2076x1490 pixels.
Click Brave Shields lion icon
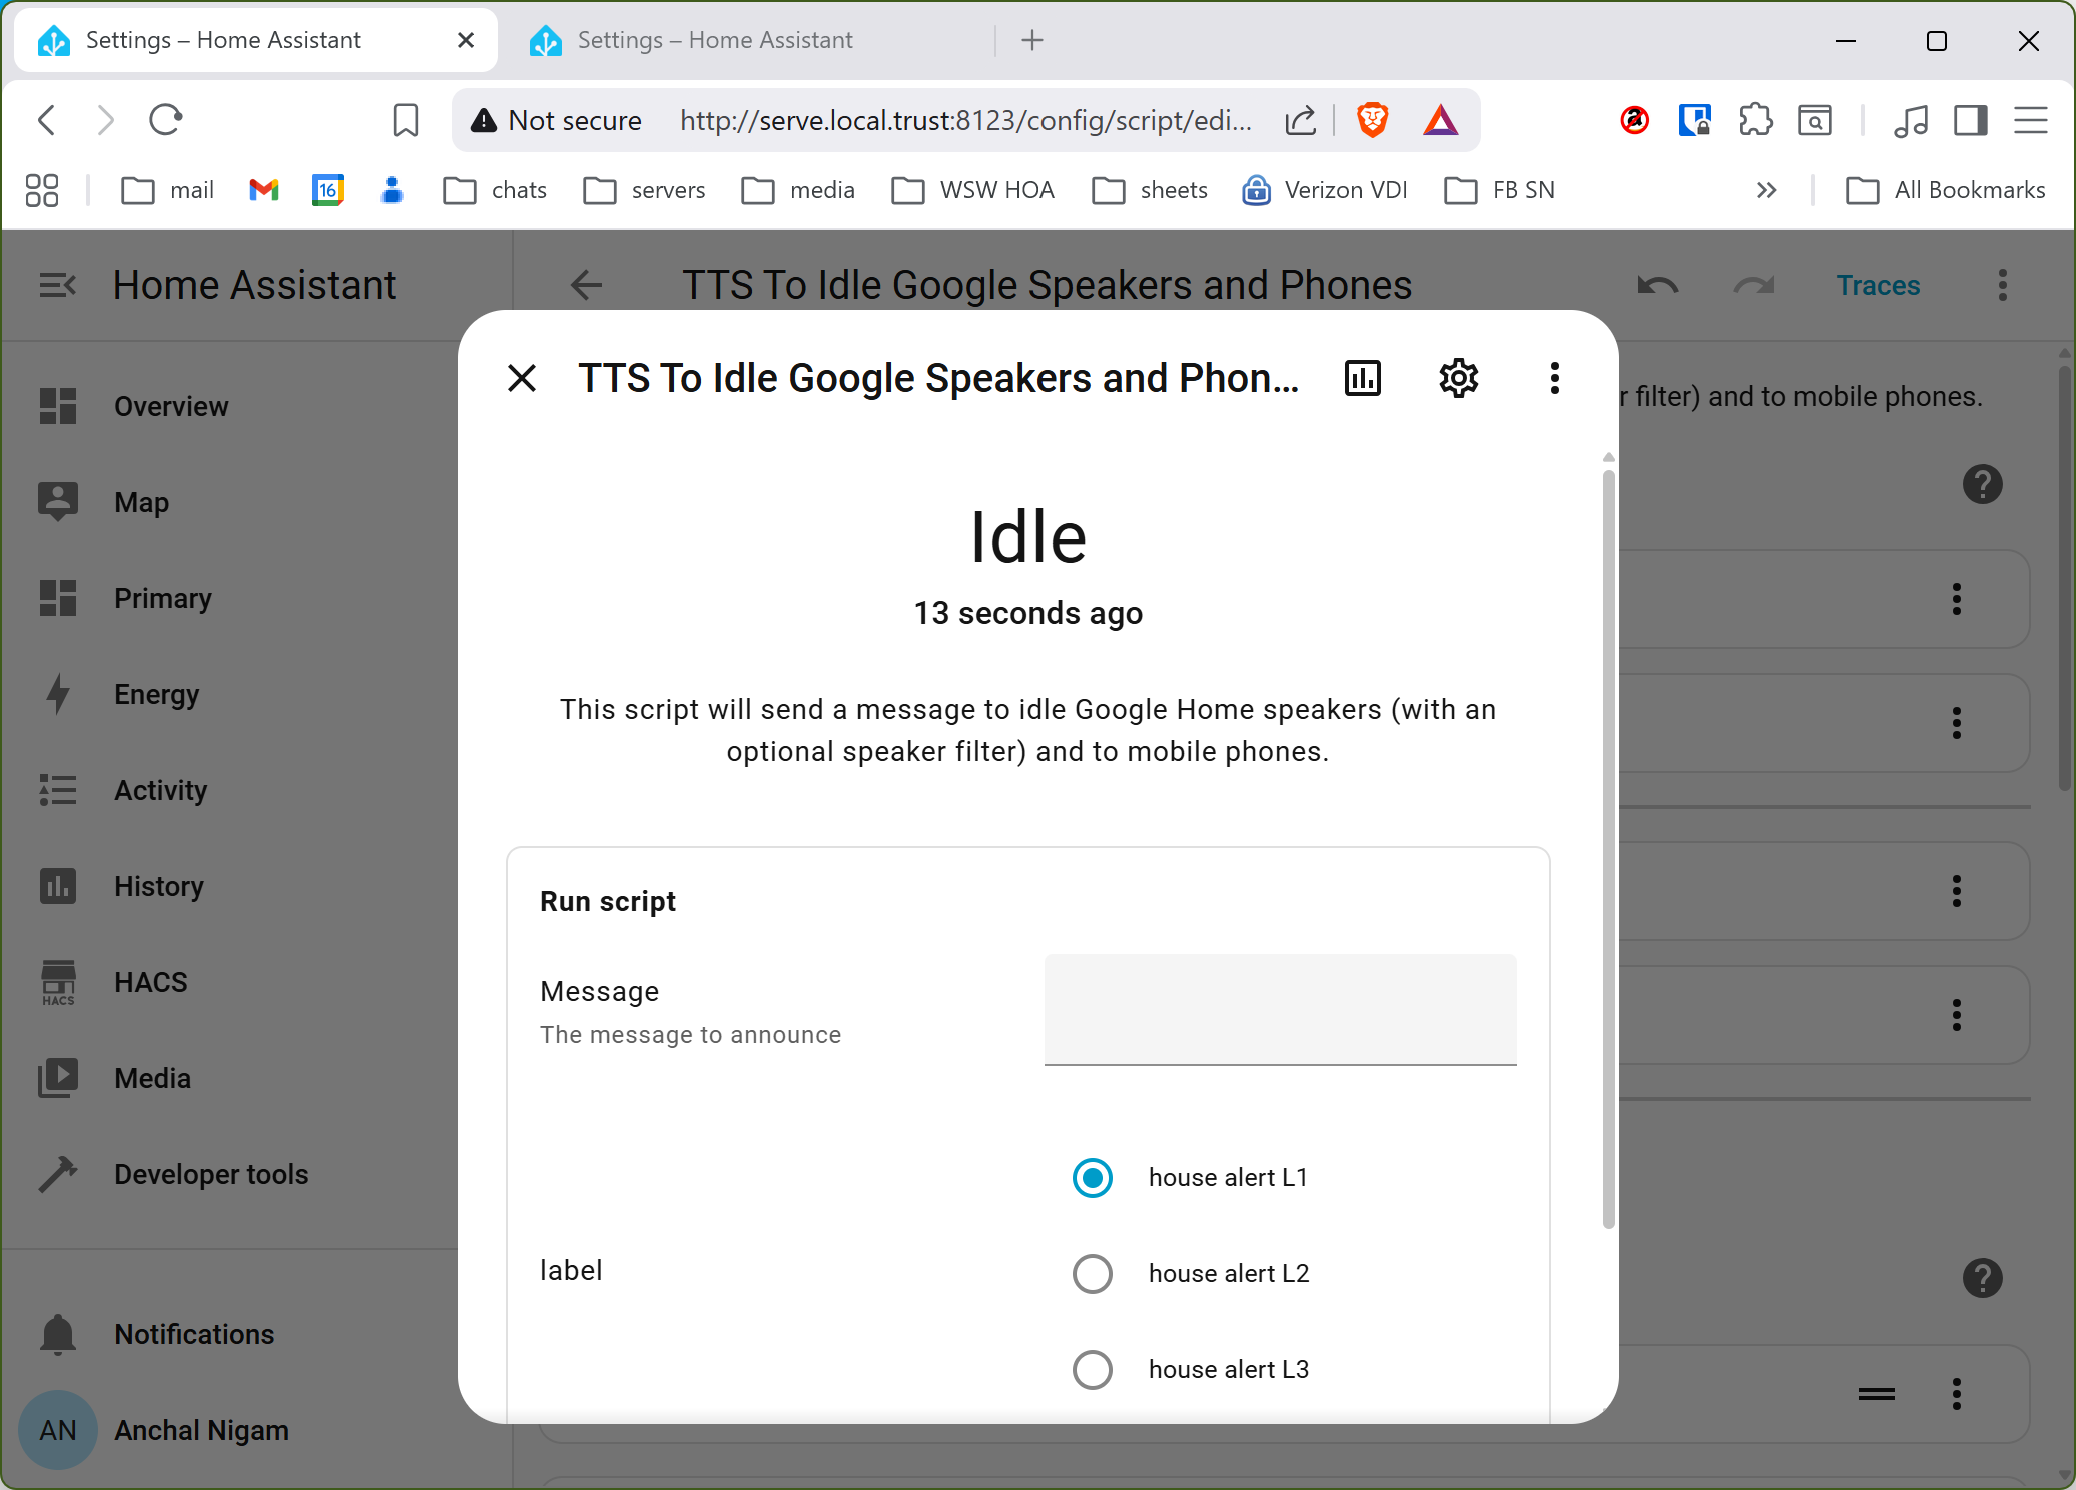pos(1372,121)
